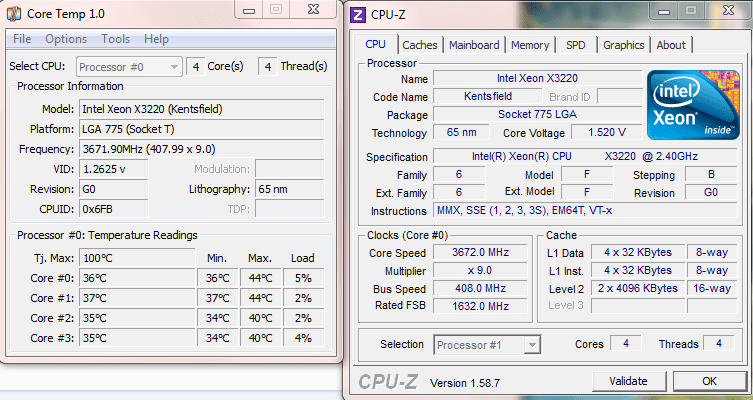Expand the Selection Processor #1 dropdown in CPU-Z
Screen dimensions: 753x400
(x=487, y=345)
